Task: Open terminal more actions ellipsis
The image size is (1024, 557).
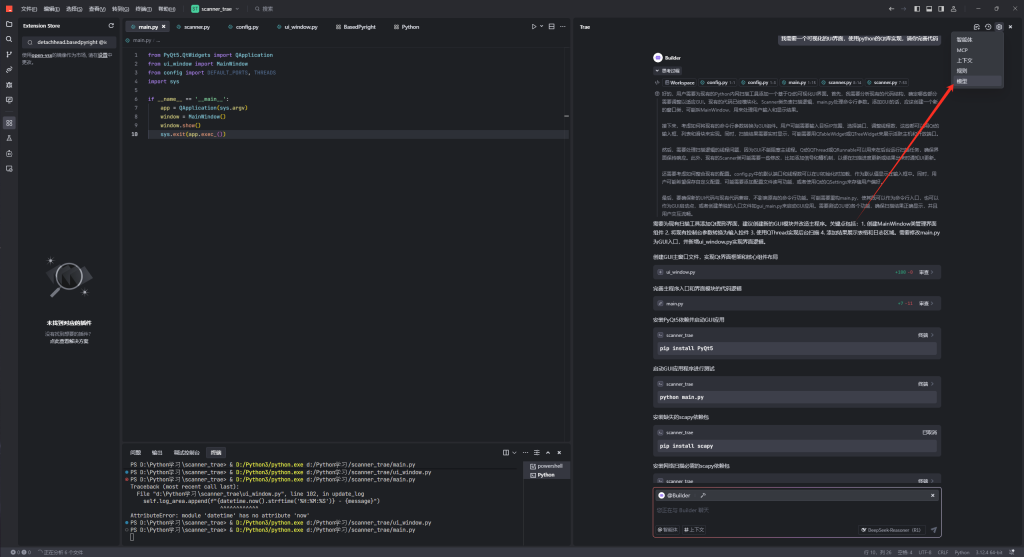Action: [525, 453]
